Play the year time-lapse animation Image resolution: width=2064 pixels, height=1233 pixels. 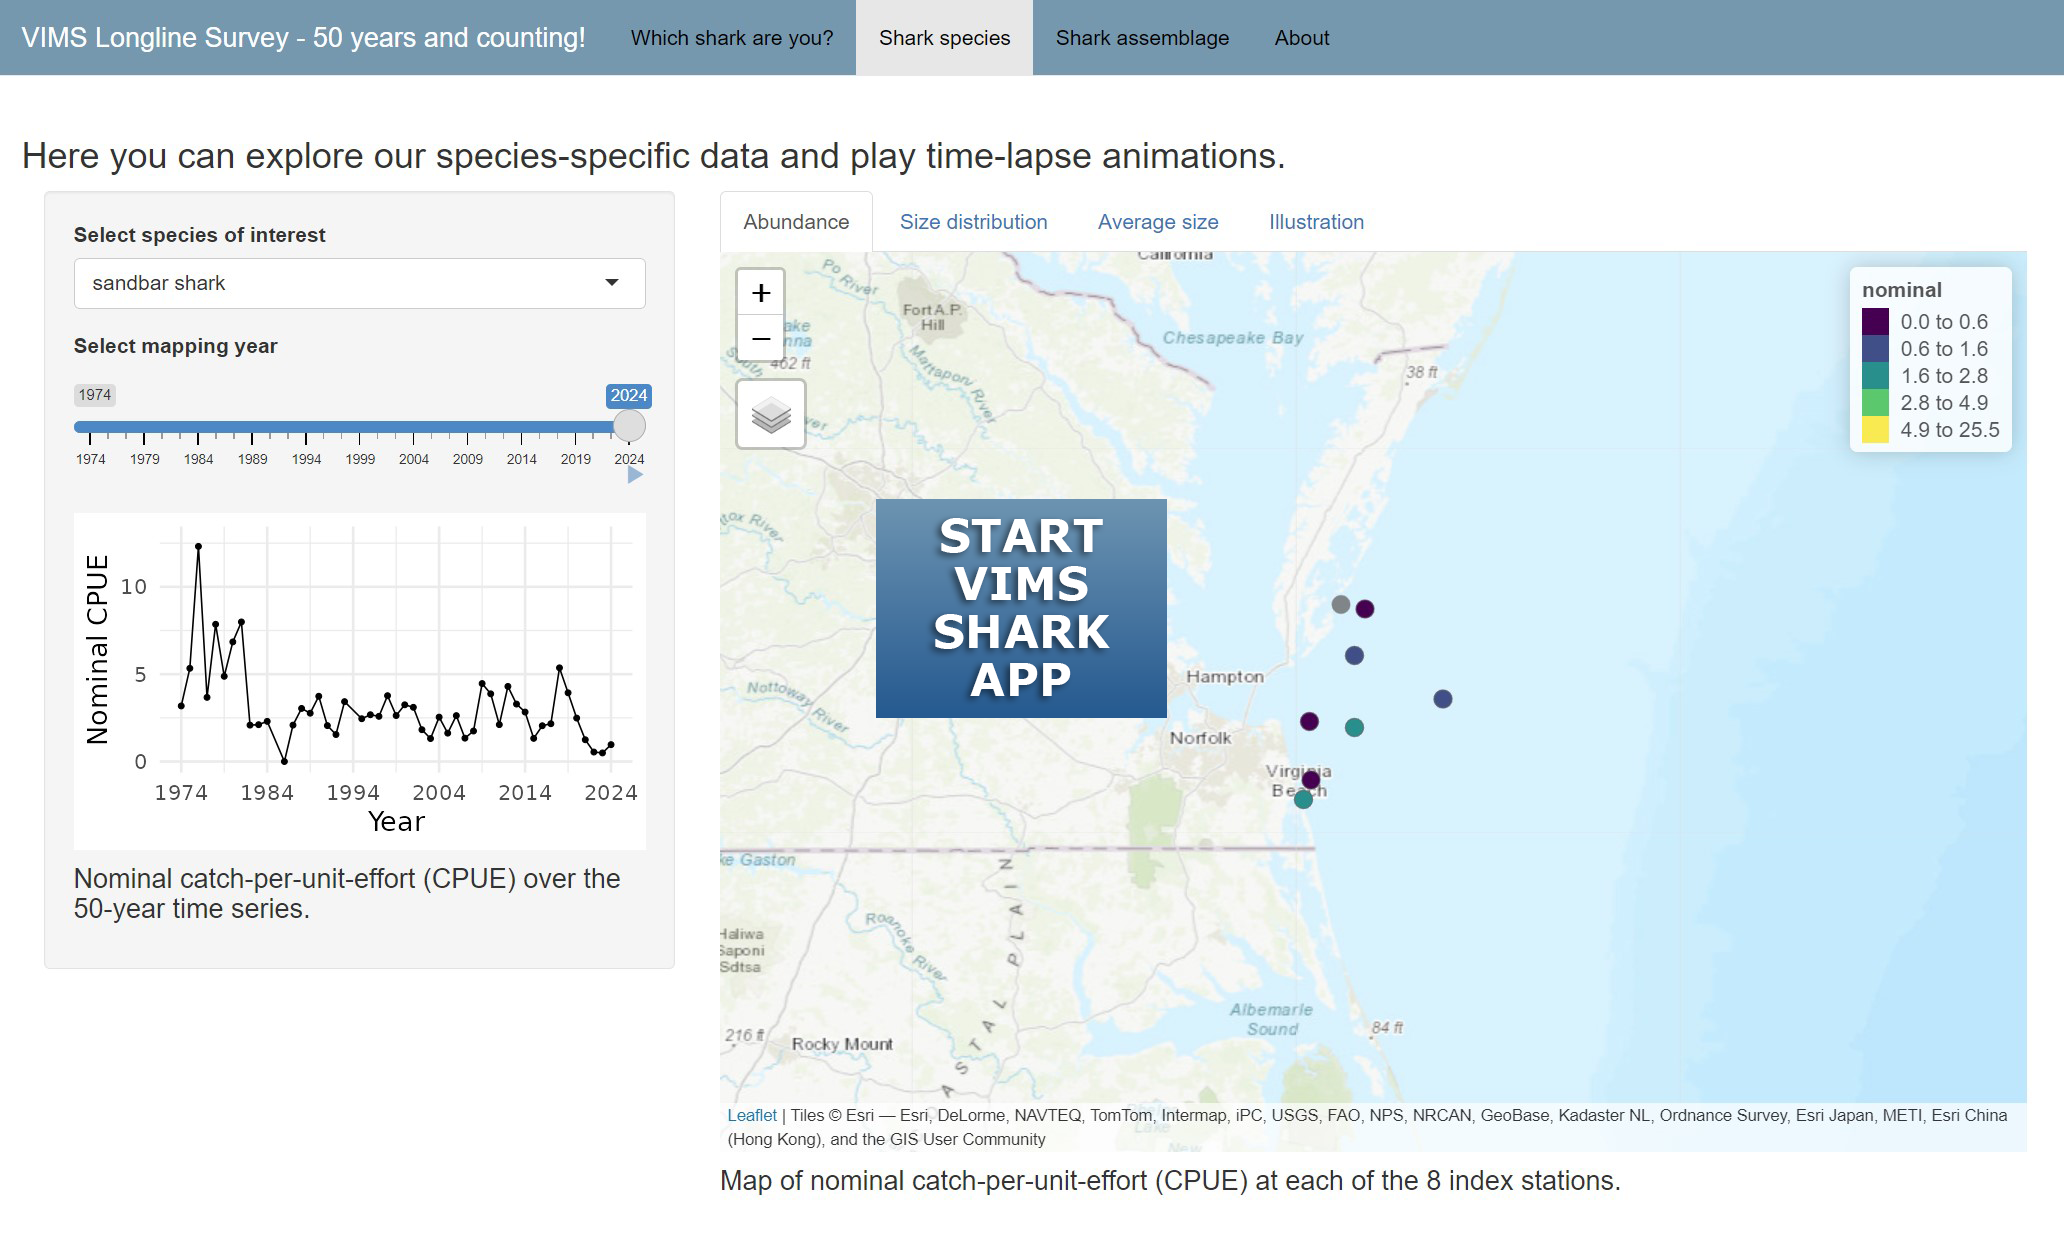pyautogui.click(x=634, y=476)
